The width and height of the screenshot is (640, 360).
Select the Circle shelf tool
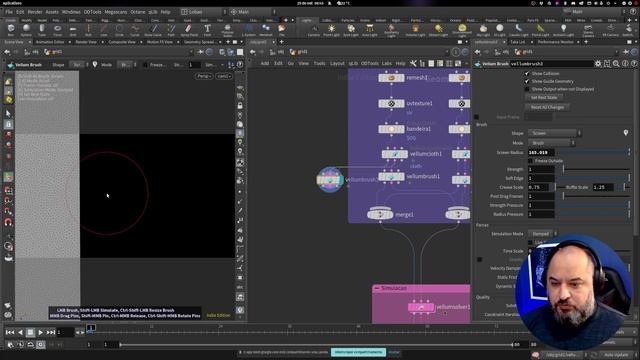119,29
